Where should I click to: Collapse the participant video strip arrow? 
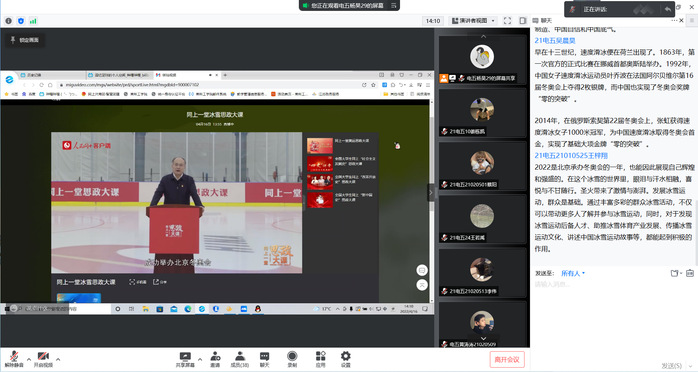[x=430, y=193]
